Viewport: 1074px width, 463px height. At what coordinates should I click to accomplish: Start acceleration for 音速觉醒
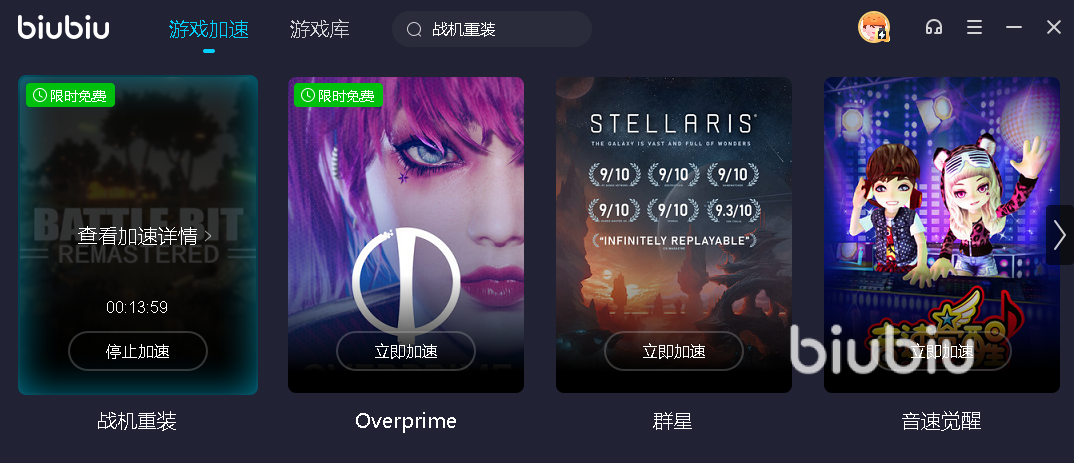941,351
